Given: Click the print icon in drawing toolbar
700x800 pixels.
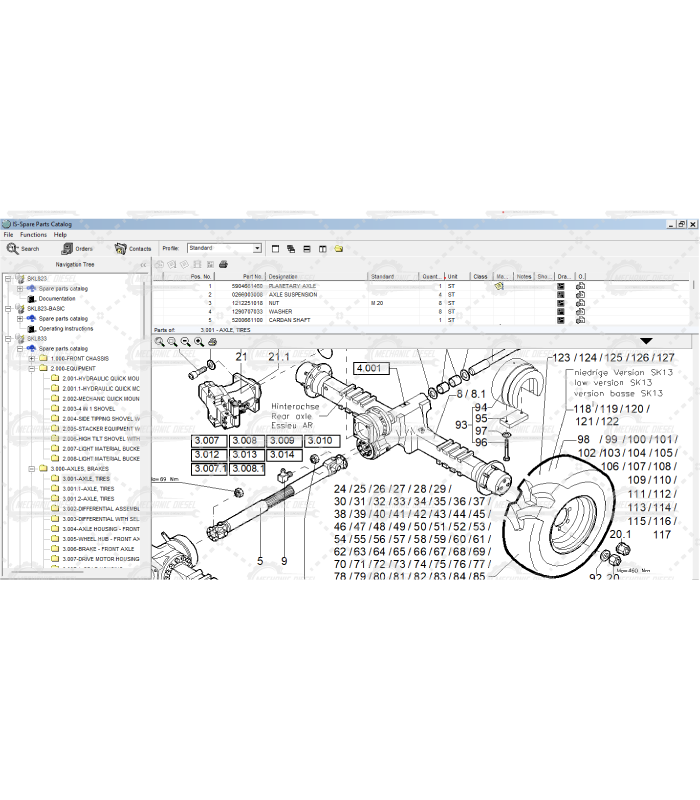Looking at the screenshot, I should (x=214, y=341).
